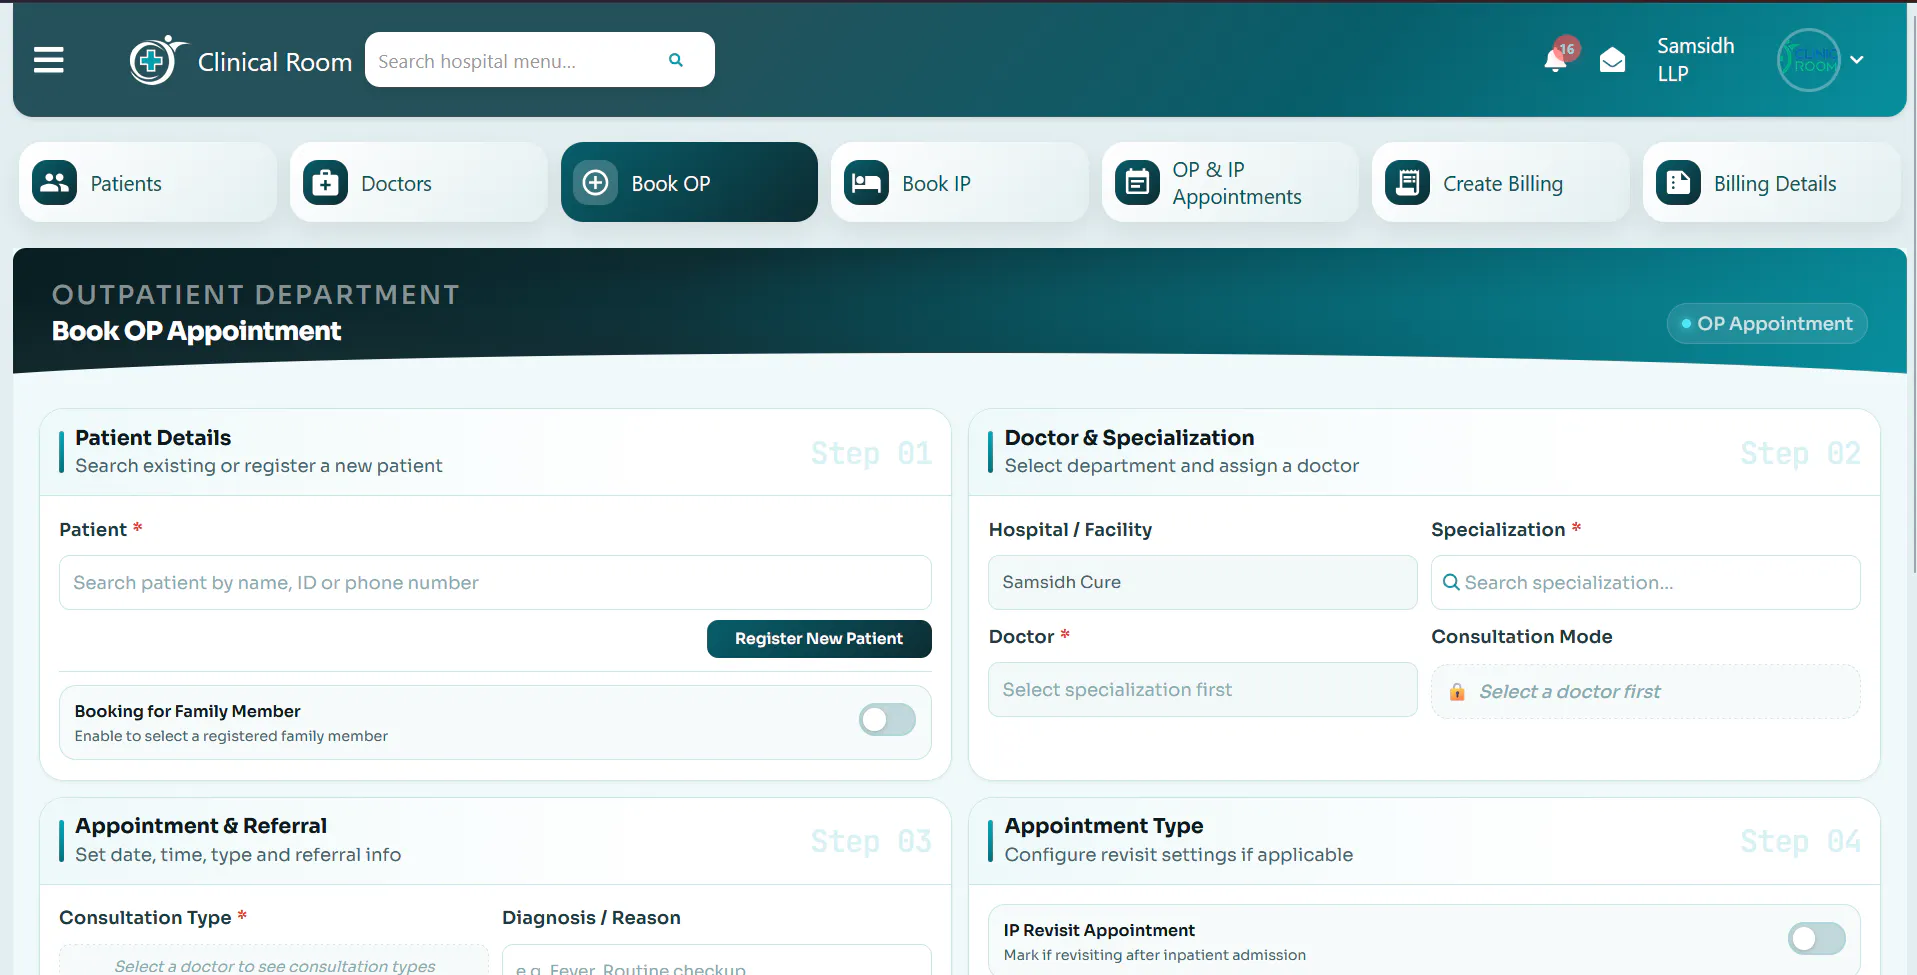Click the OP Appointment badge

click(x=1766, y=324)
